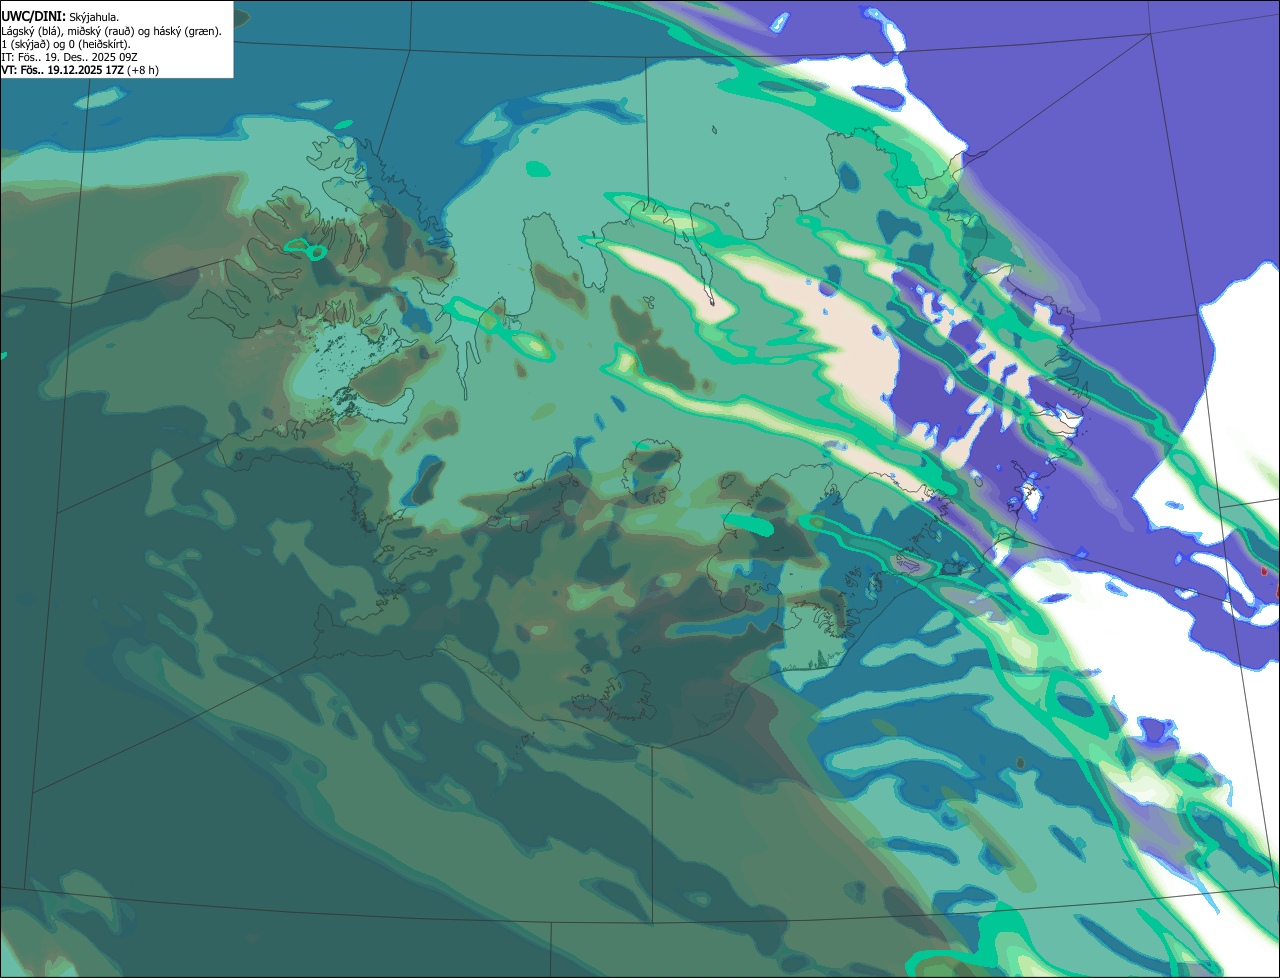Viewport: 1280px width, 978px height.
Task: Click the "UWC/DINI: Skýjahula." title text
Action: 60,17
